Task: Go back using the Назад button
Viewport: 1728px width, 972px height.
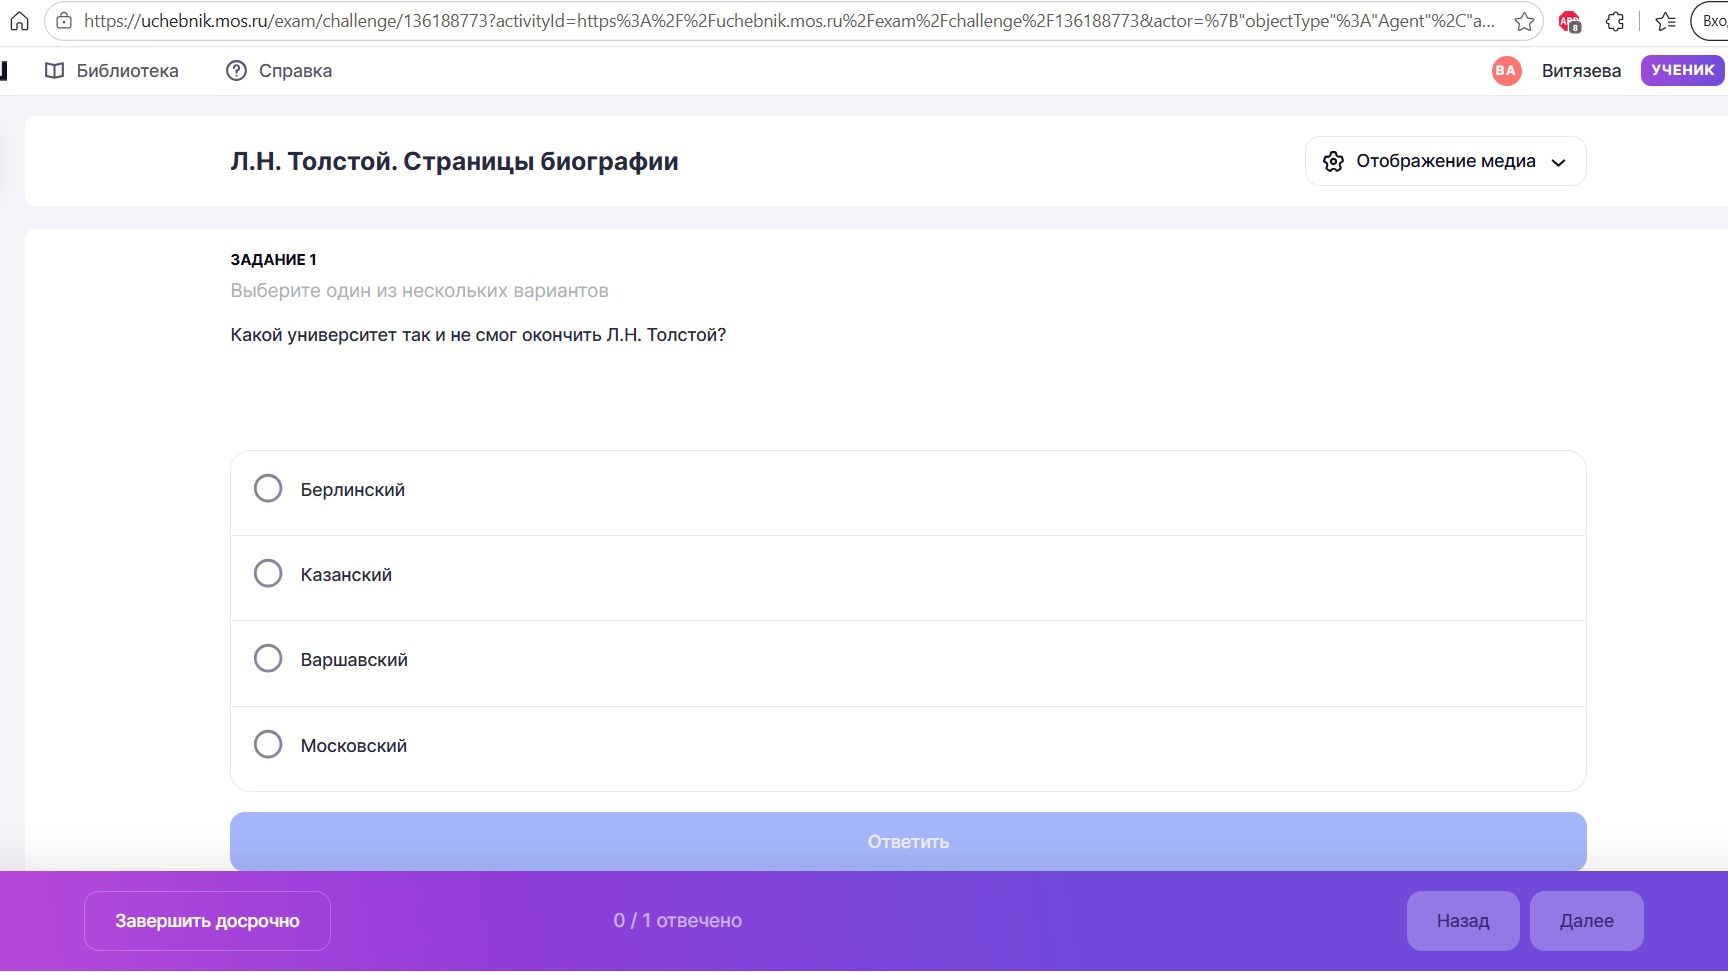Action: click(1463, 921)
